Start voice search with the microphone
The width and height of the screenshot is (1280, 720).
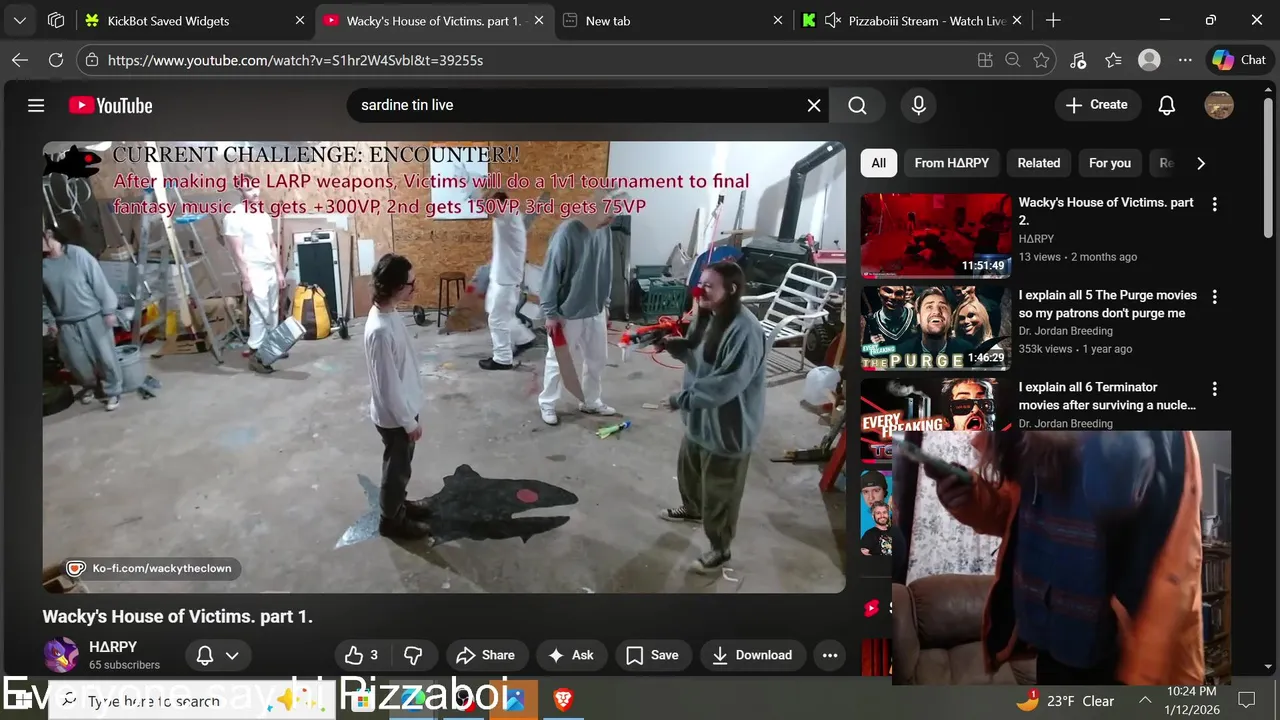(918, 105)
